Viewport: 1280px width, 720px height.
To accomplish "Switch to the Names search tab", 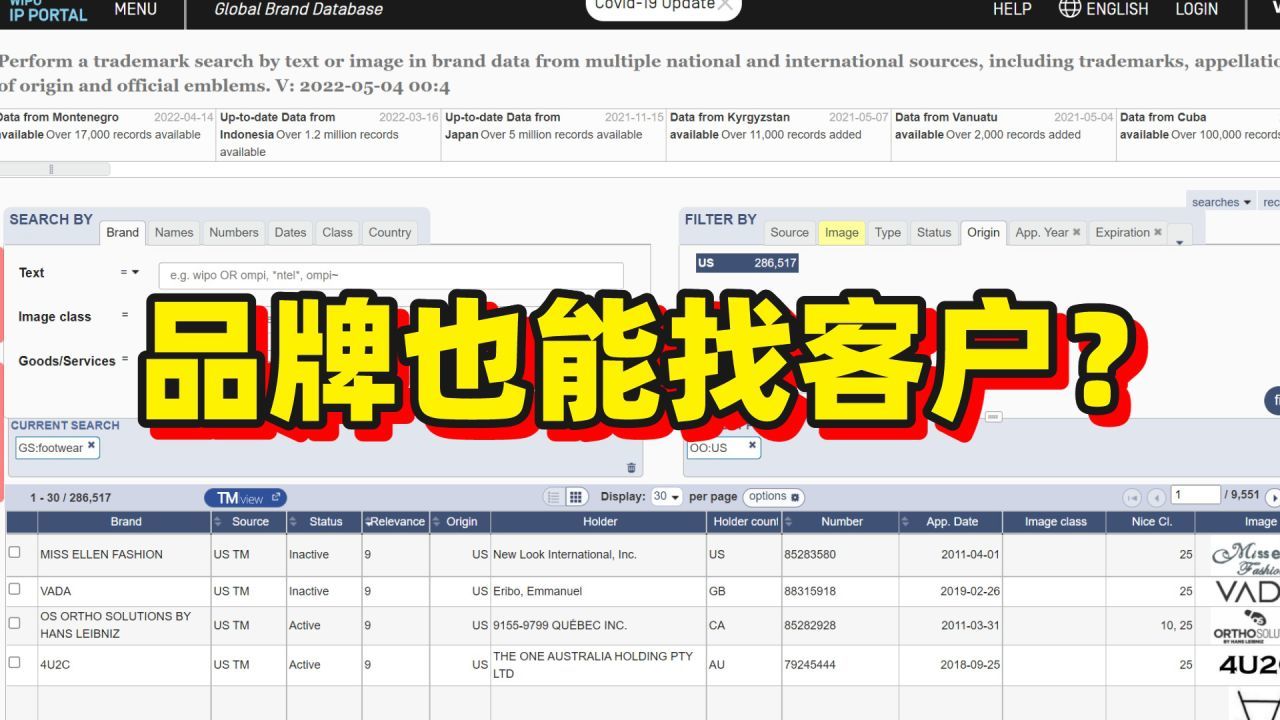I will (174, 232).
